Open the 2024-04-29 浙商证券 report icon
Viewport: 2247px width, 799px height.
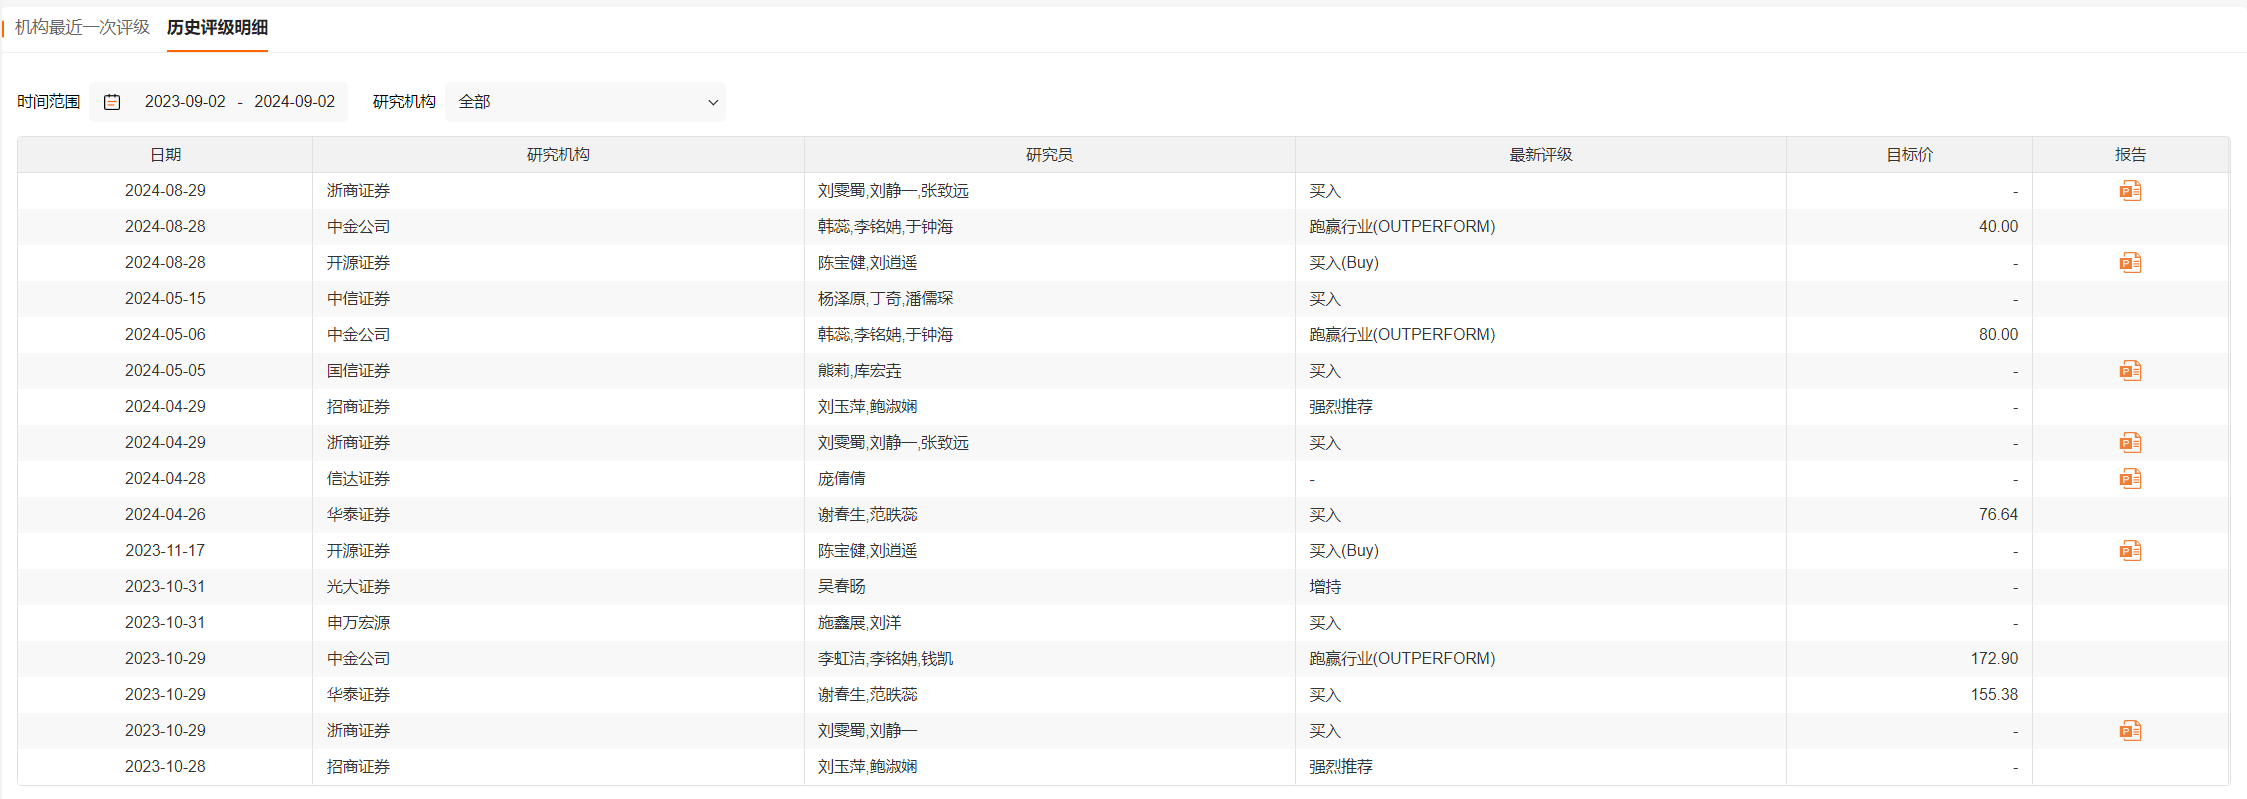pyautogui.click(x=2130, y=443)
